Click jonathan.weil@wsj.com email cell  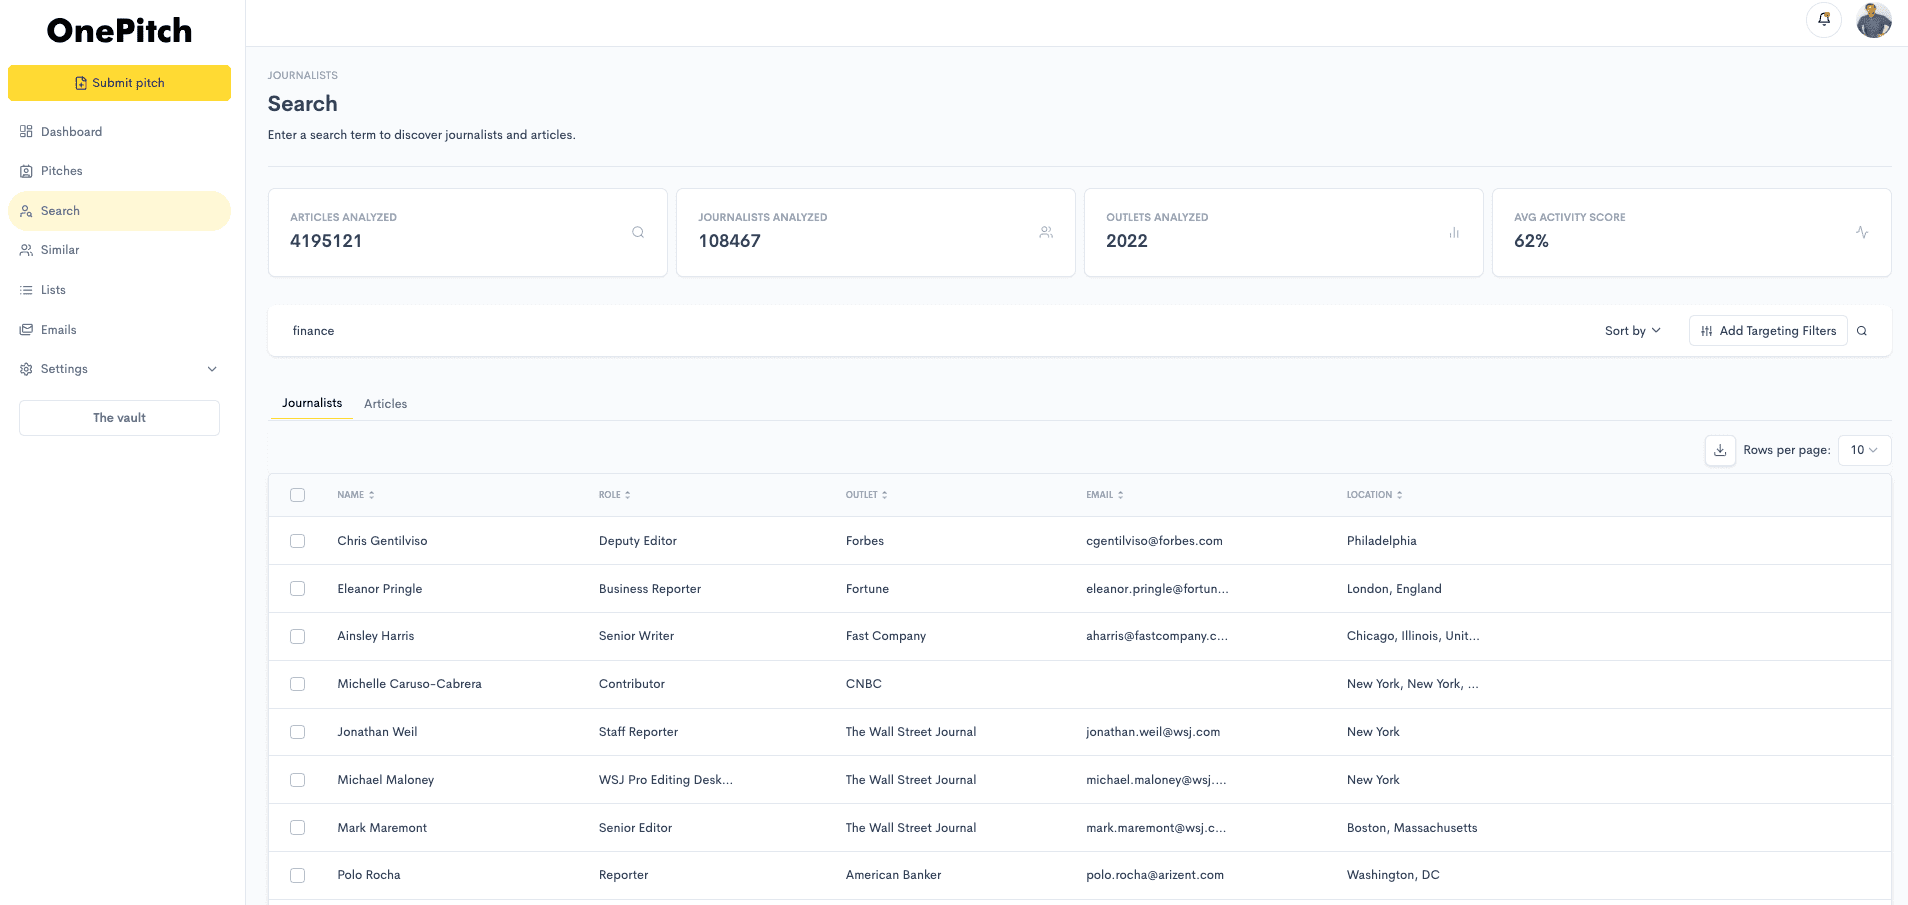tap(1153, 732)
